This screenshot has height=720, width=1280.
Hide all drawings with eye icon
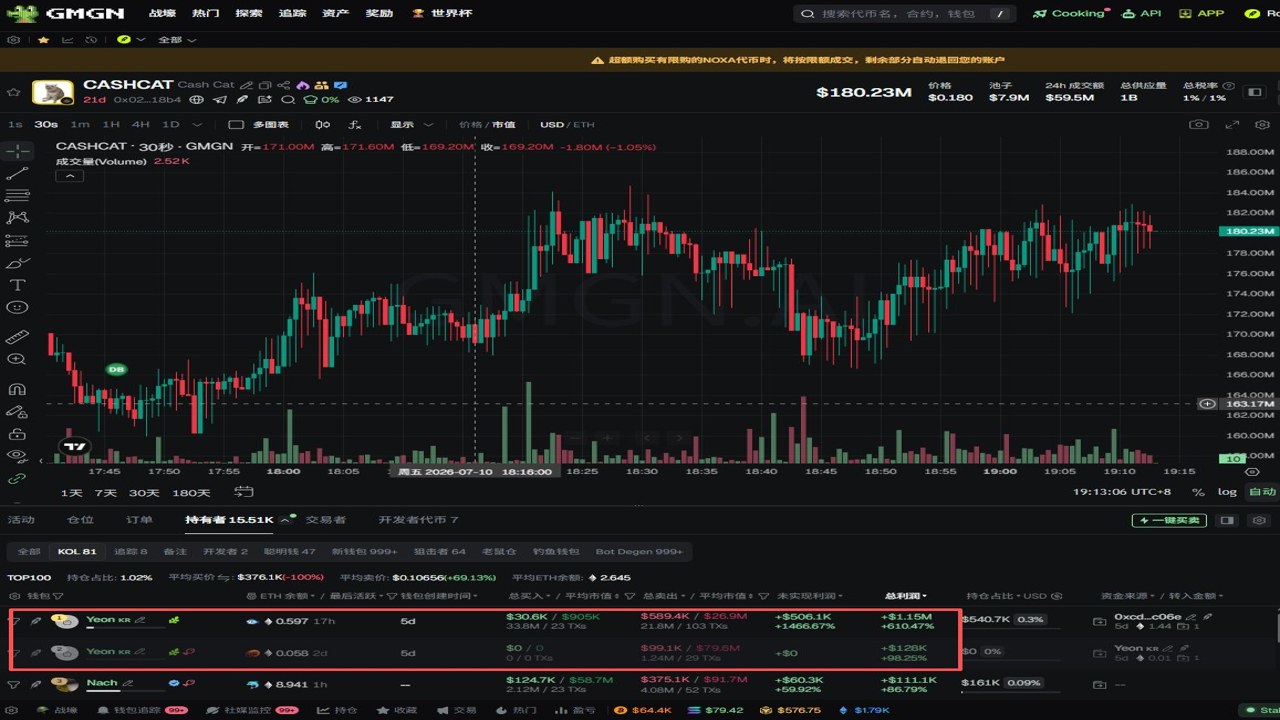(x=17, y=455)
